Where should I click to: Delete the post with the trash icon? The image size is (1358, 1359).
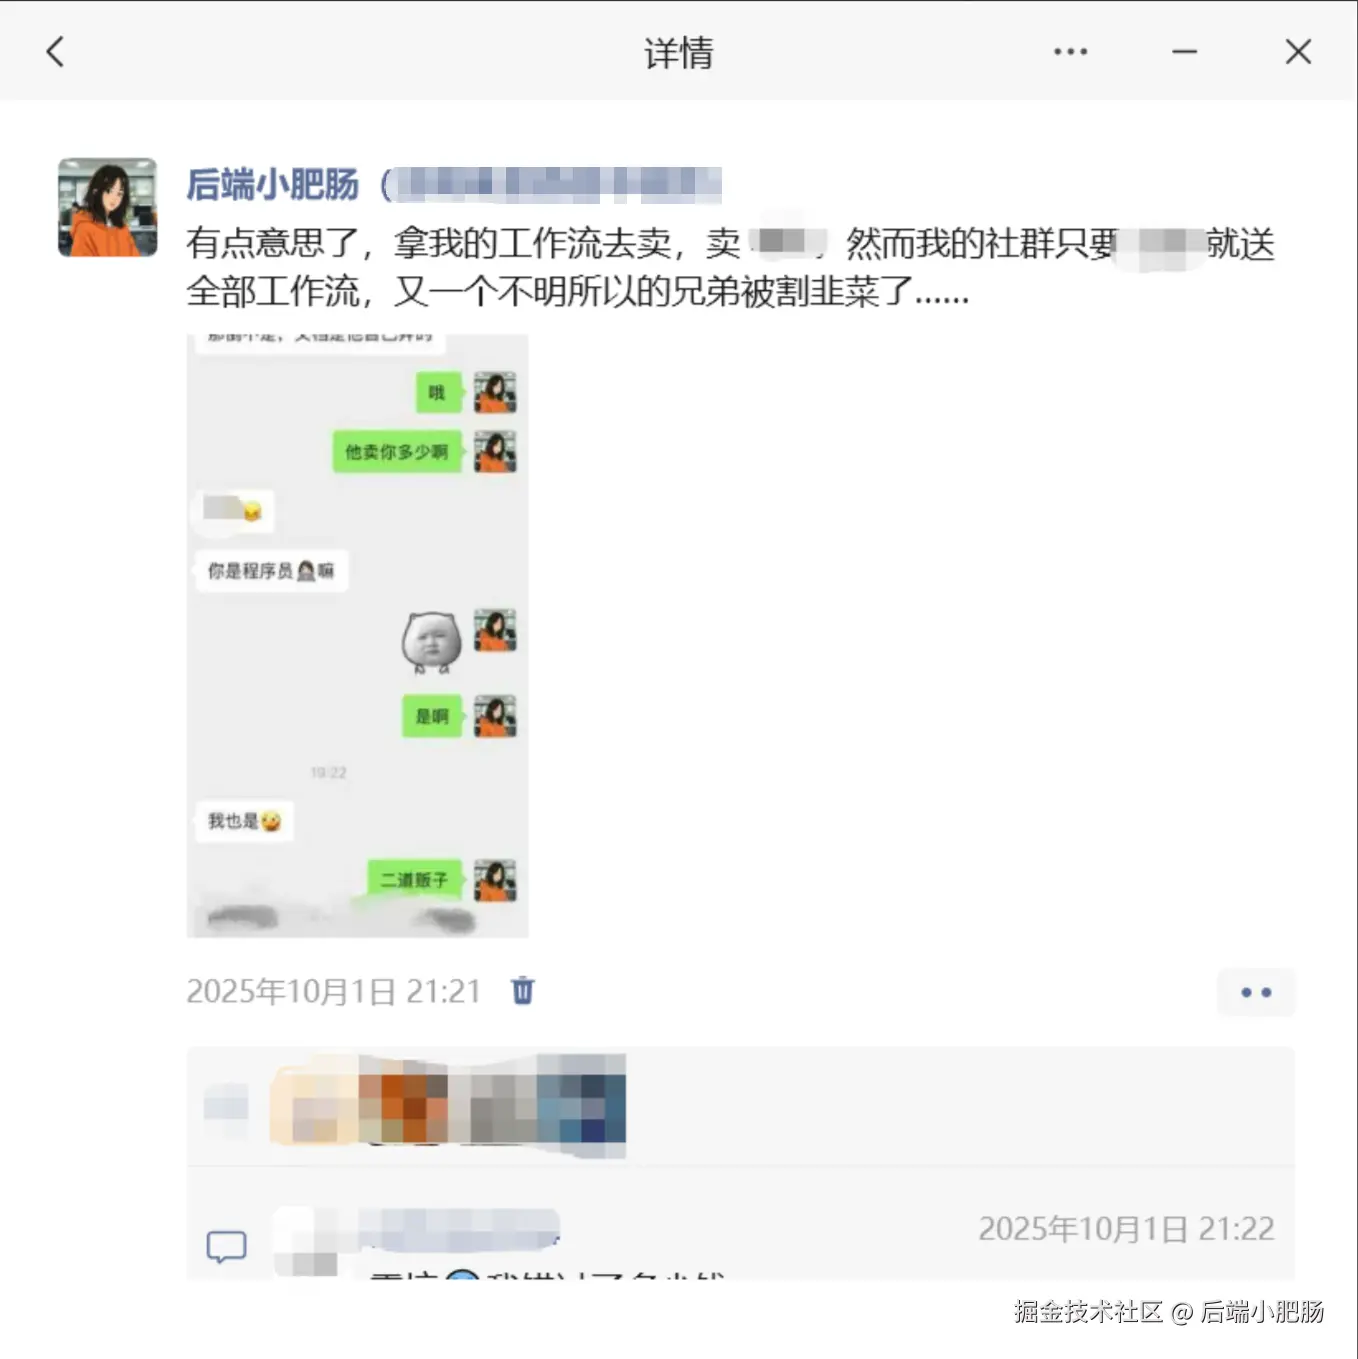pos(523,990)
